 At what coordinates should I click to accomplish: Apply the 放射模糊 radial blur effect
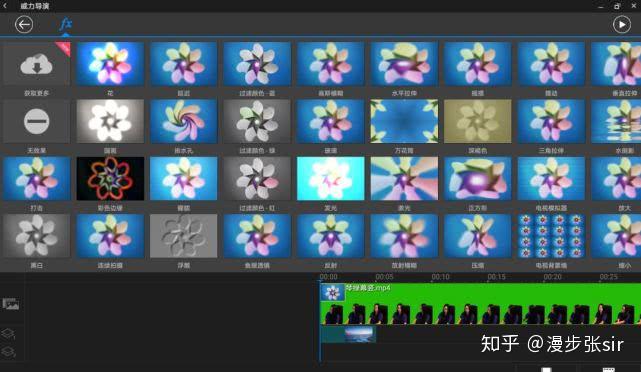[404, 236]
